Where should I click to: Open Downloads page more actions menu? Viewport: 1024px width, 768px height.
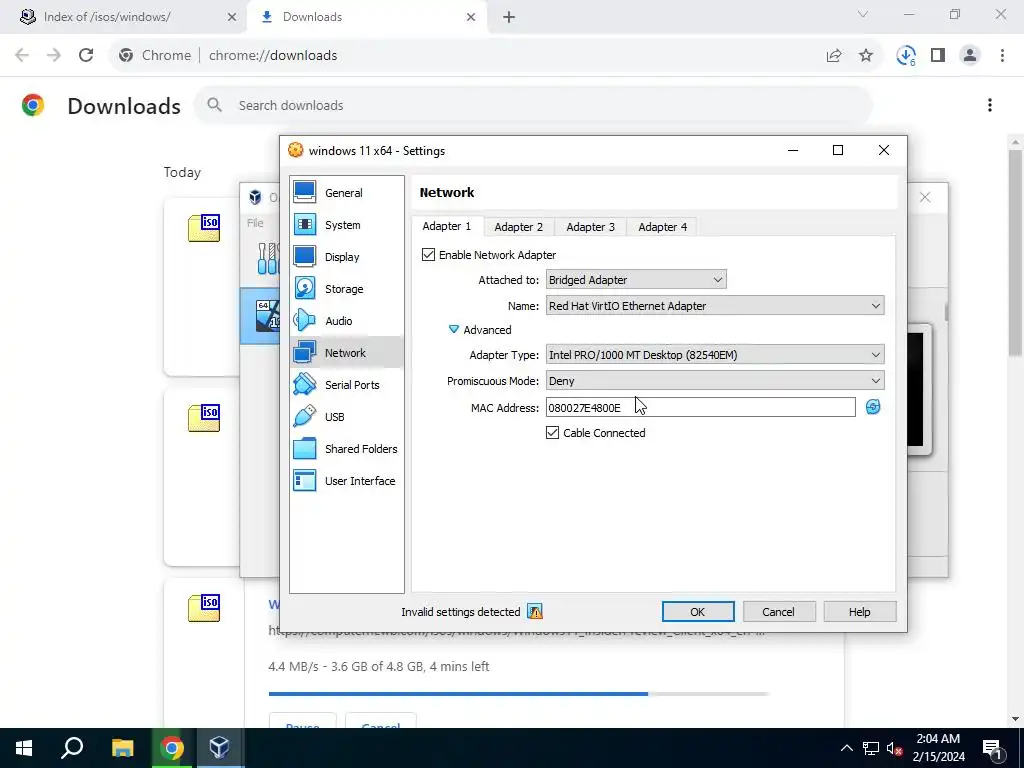990,105
